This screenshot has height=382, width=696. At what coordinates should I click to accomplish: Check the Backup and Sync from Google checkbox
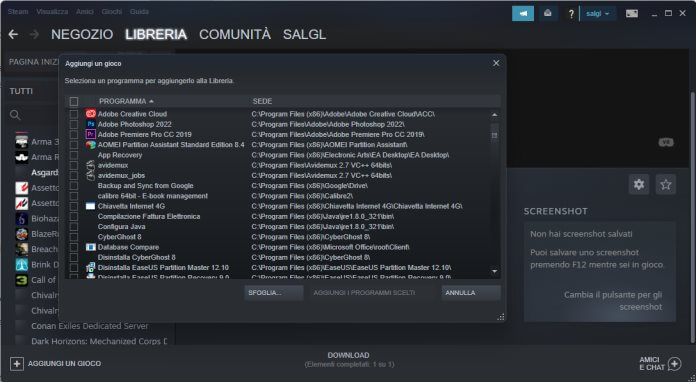(74, 186)
